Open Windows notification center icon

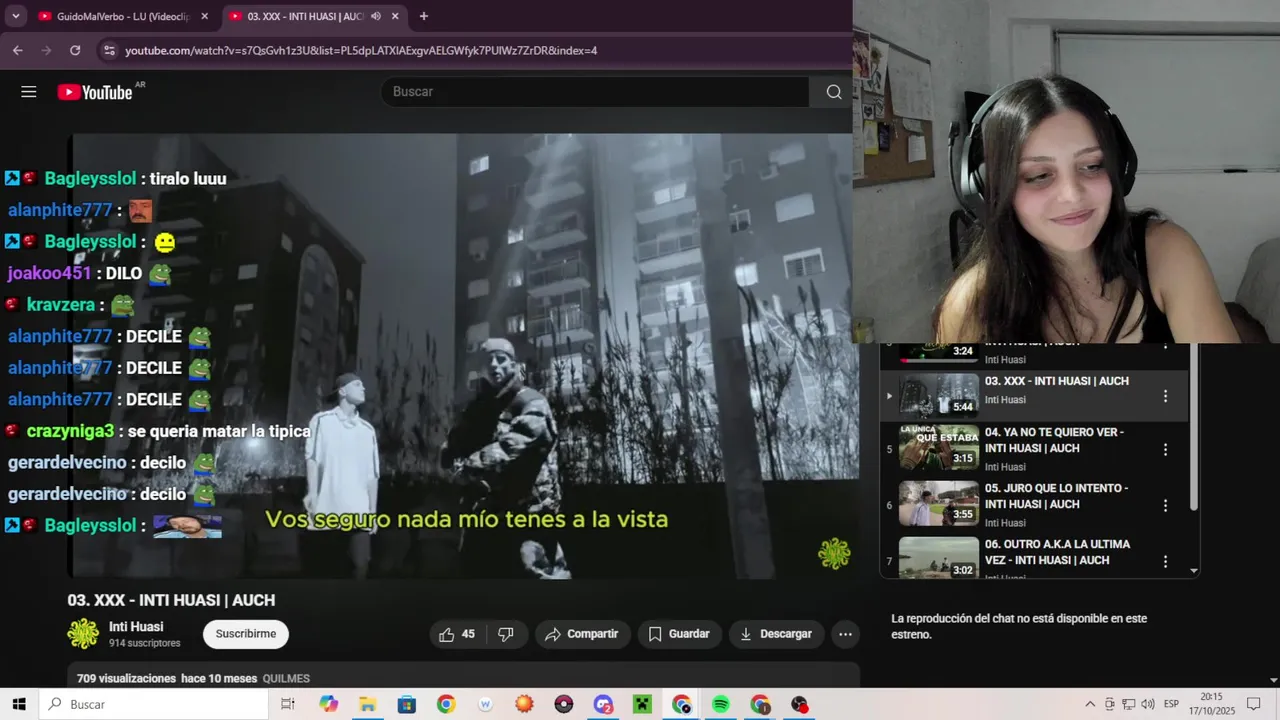point(1253,704)
